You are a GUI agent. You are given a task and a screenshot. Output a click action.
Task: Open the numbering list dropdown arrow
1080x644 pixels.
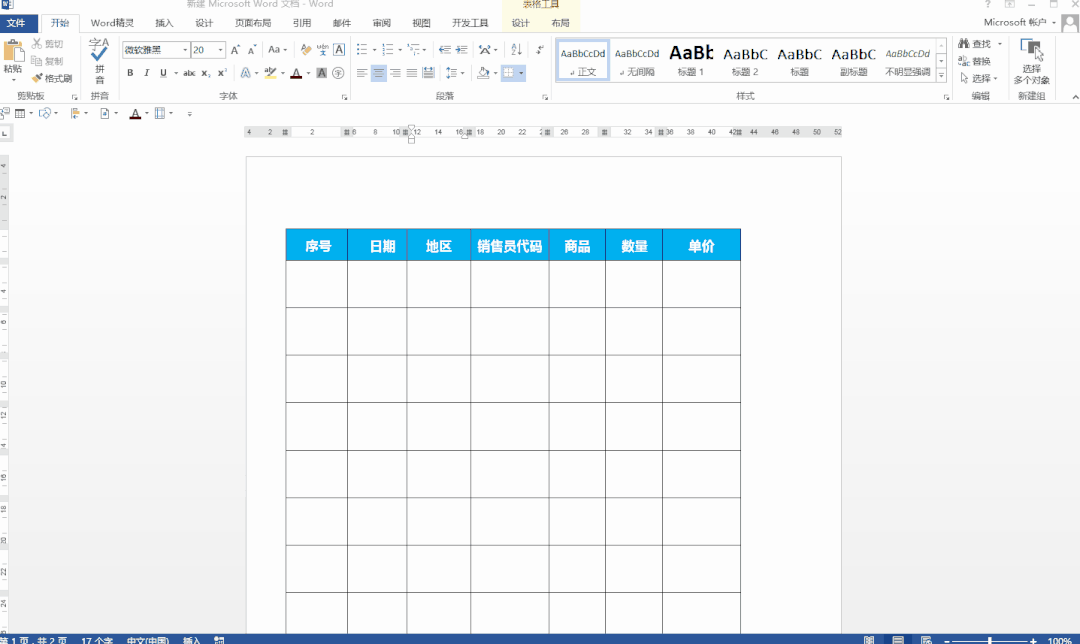point(400,50)
